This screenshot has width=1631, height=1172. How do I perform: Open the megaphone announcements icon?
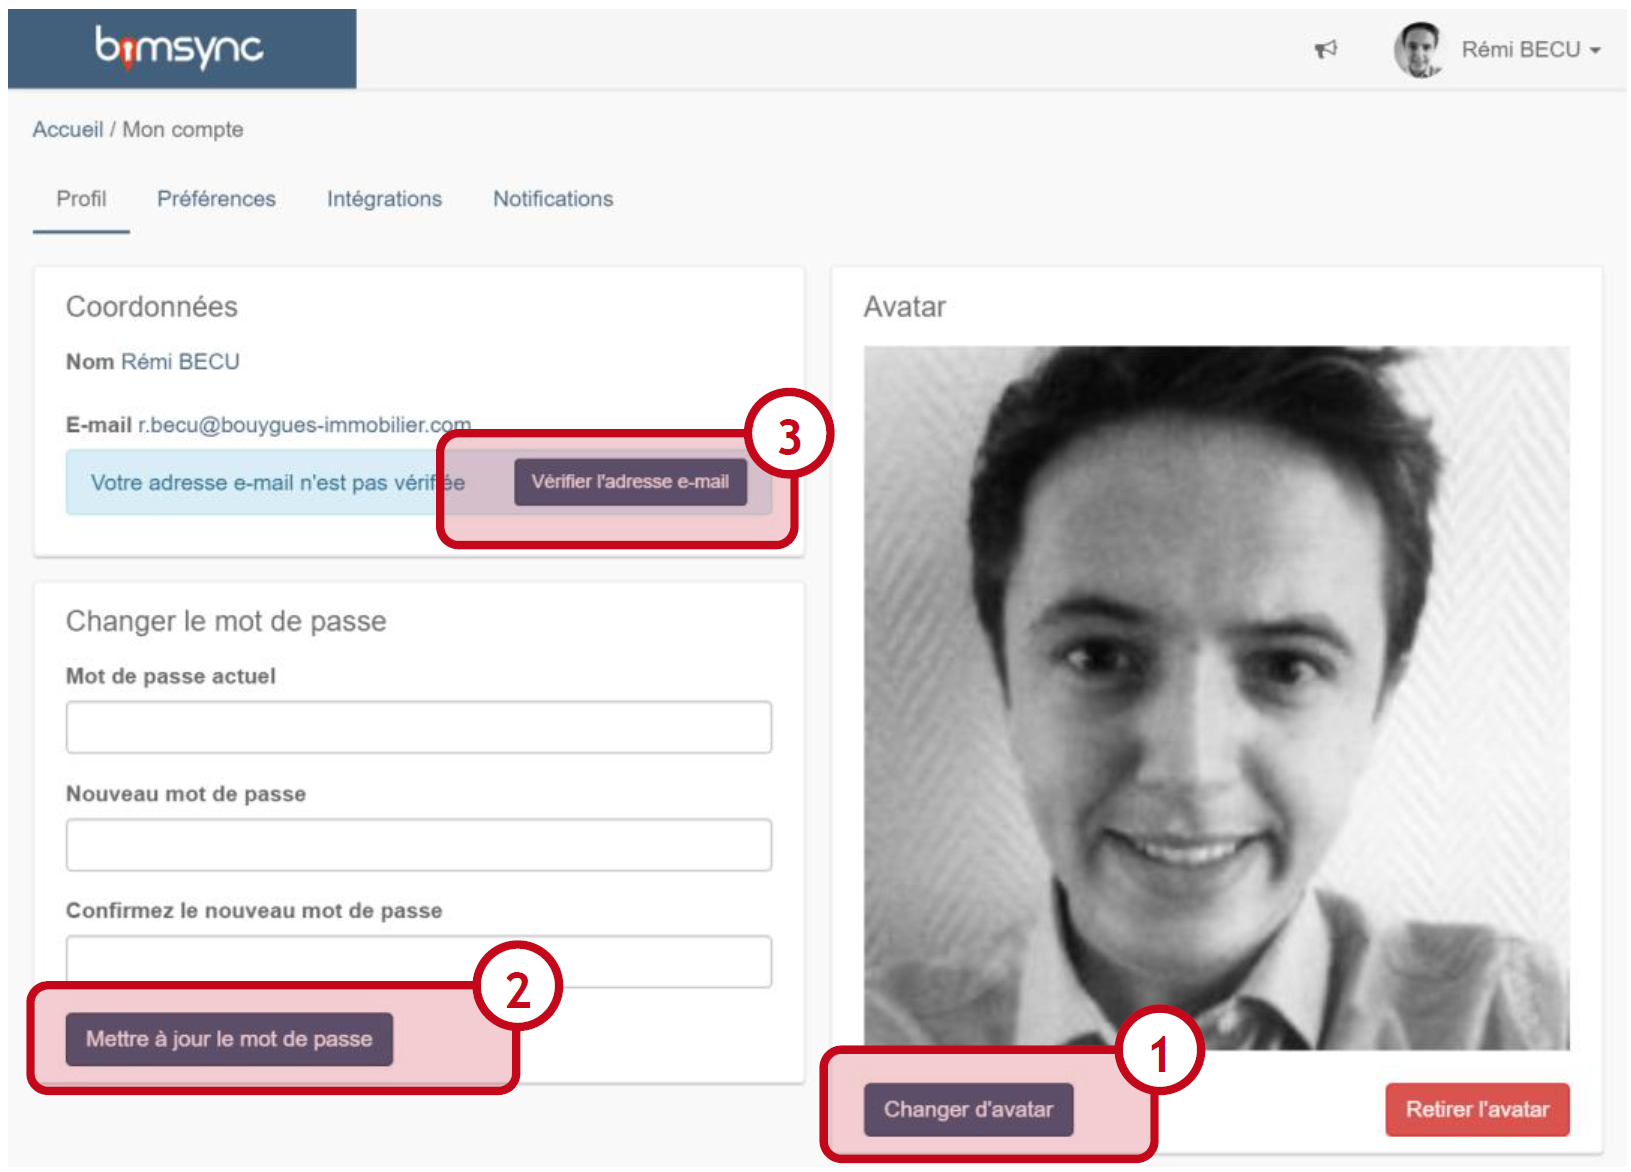[x=1325, y=49]
